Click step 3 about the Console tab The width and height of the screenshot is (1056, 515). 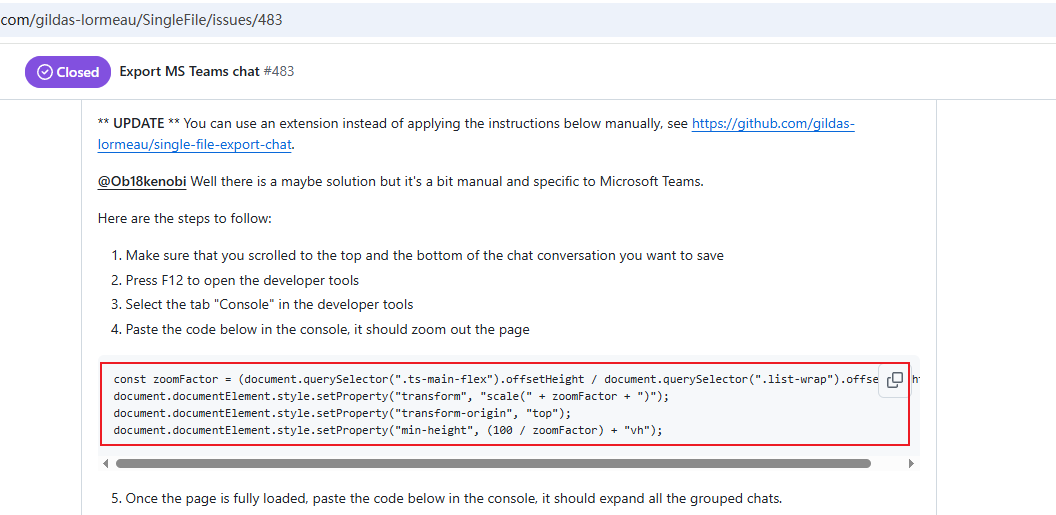pos(269,304)
